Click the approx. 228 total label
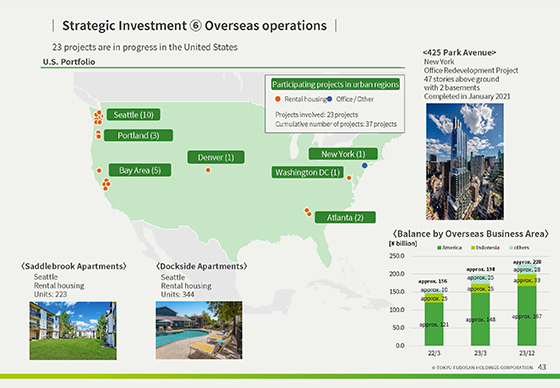 coord(527,262)
